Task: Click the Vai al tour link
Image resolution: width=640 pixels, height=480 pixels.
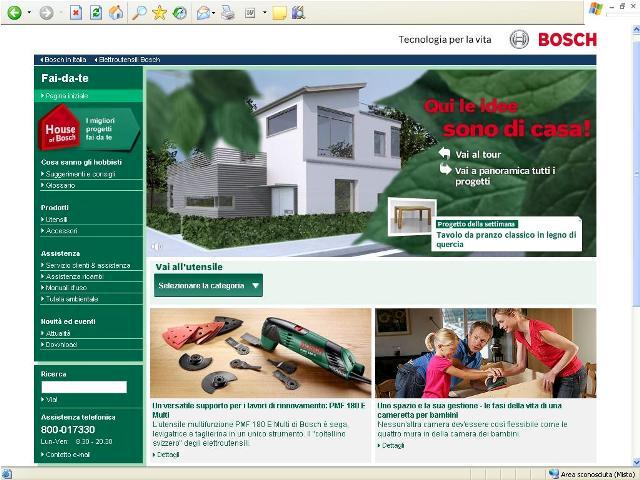Action: (478, 155)
